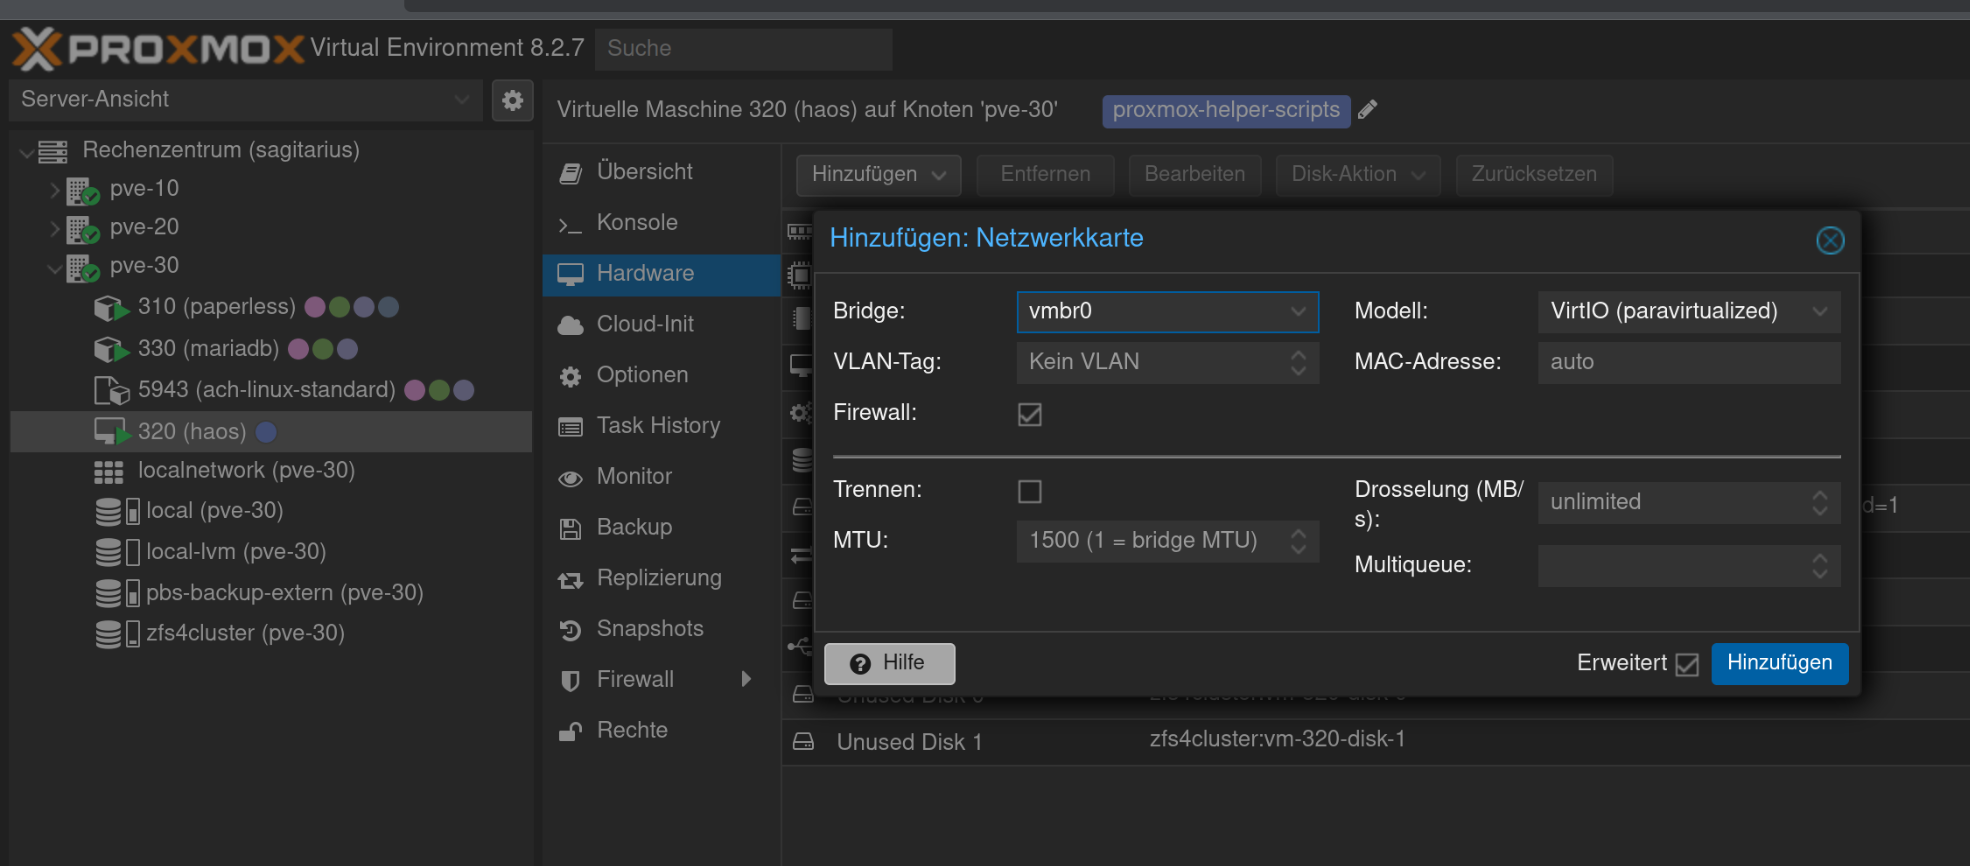Viewport: 1970px width, 866px height.
Task: Focus the Suche search field
Action: (744, 49)
